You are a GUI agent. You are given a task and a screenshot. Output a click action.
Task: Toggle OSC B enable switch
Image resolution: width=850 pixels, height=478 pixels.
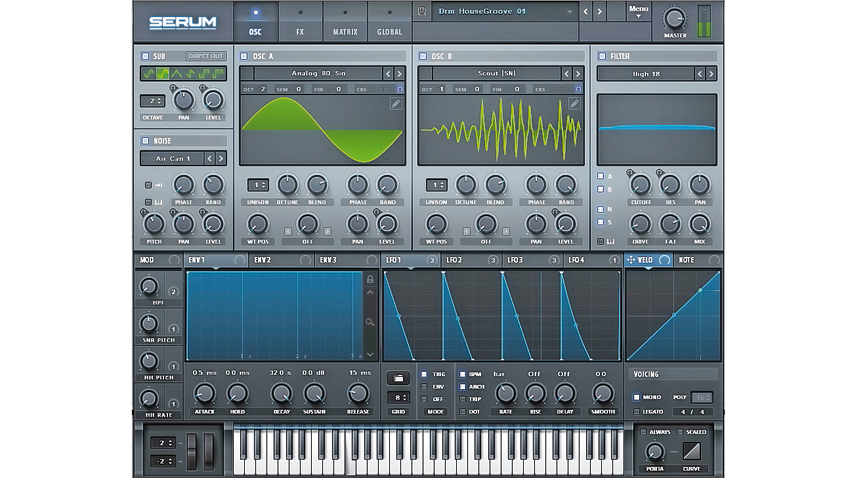[x=423, y=56]
